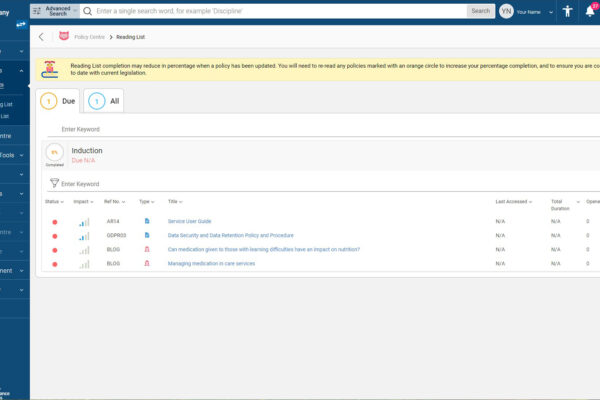Click the magnifier icon in search bar

88,11
